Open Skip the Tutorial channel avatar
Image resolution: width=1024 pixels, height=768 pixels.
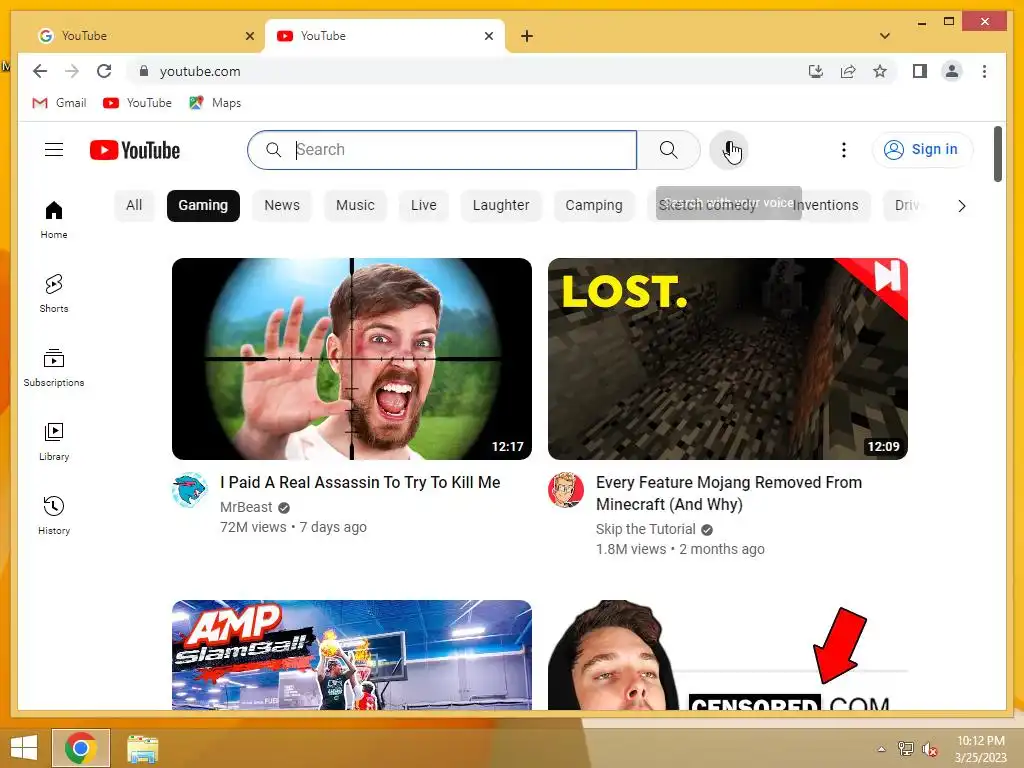(x=566, y=490)
